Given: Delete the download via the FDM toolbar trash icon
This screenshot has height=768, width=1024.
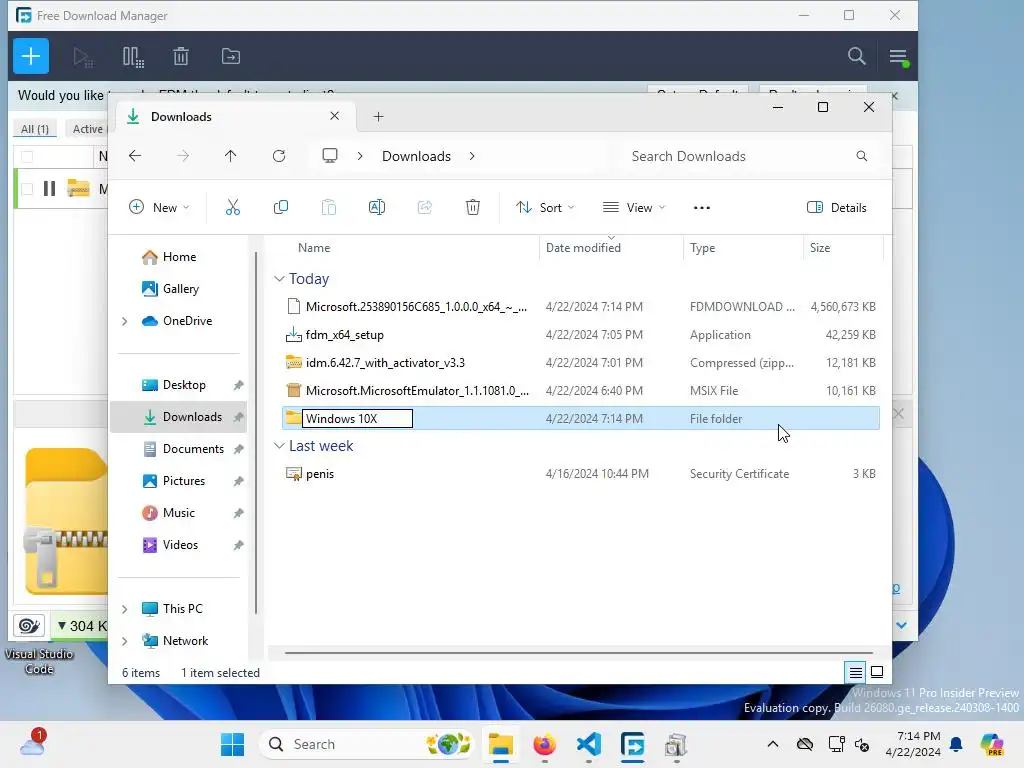Looking at the screenshot, I should [x=181, y=57].
